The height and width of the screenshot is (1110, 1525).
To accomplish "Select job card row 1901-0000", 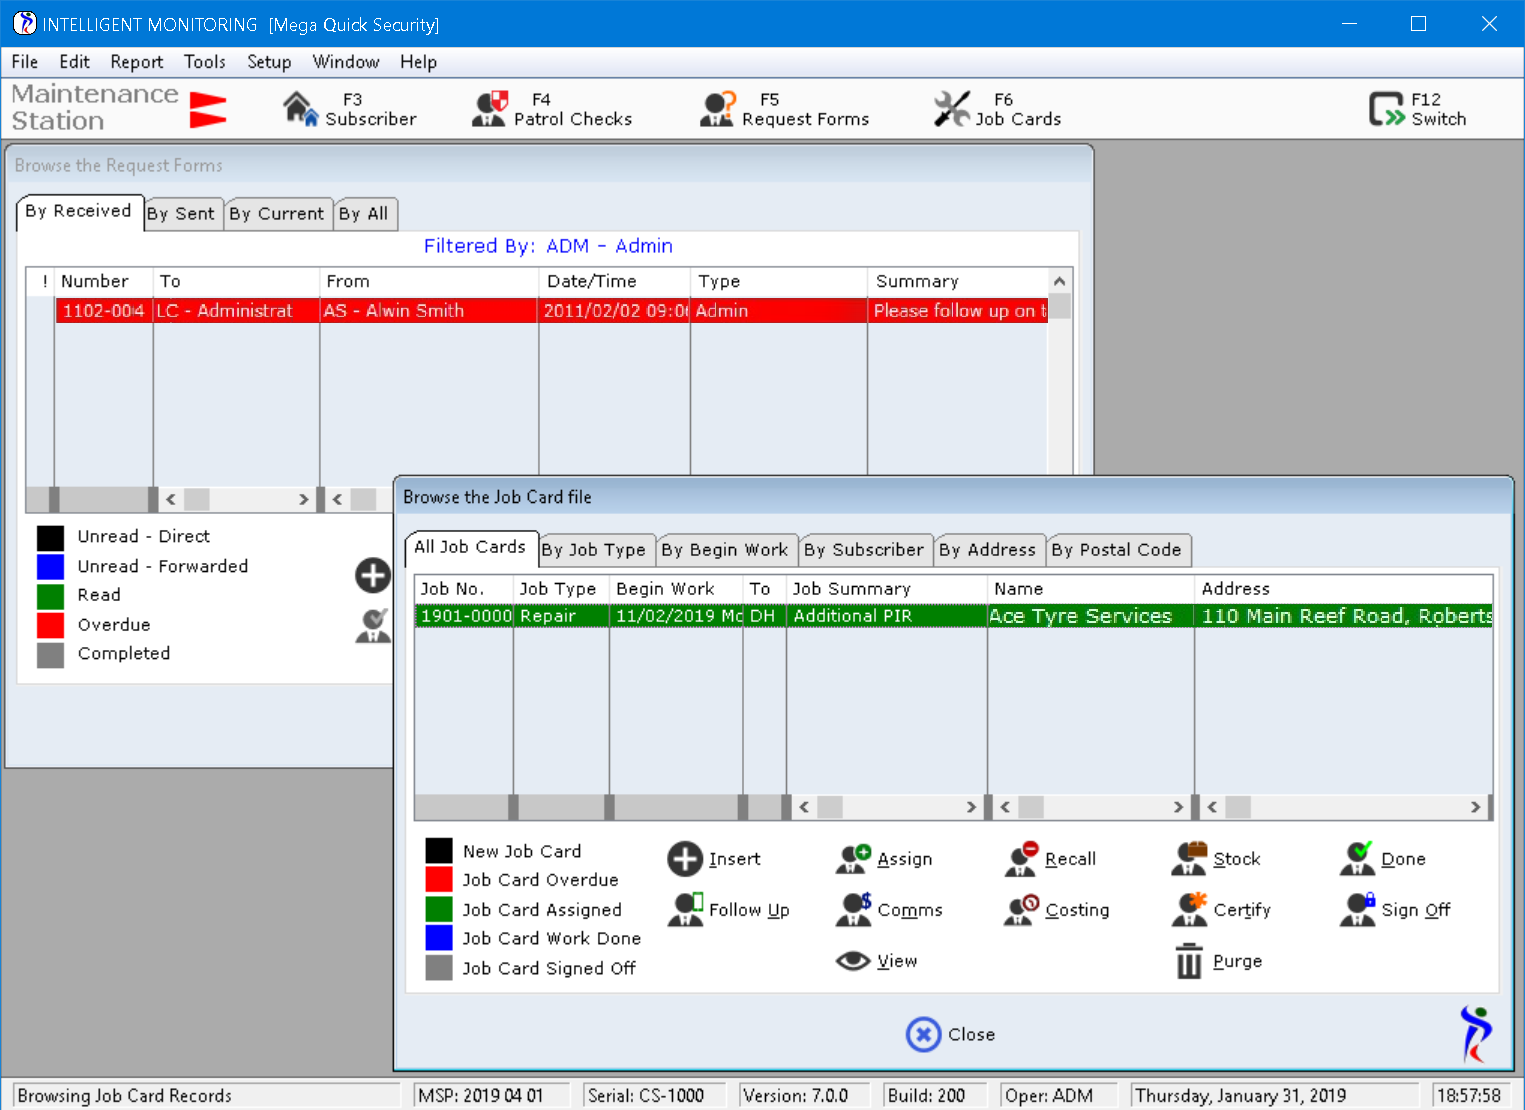I will [954, 616].
